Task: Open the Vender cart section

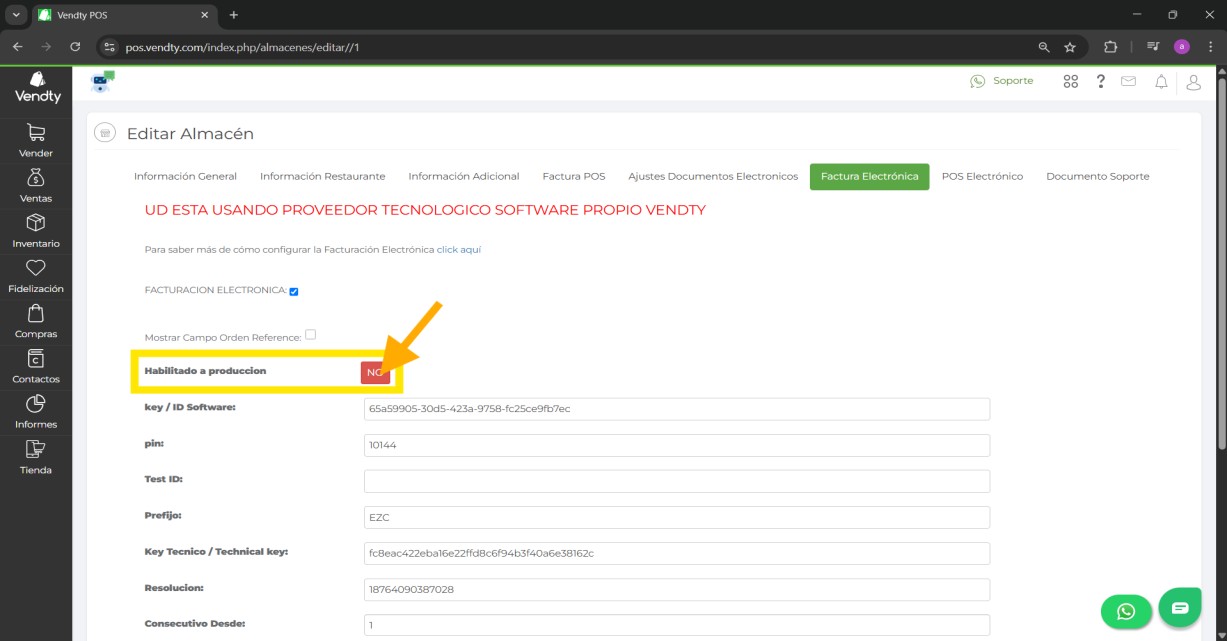Action: [36, 141]
